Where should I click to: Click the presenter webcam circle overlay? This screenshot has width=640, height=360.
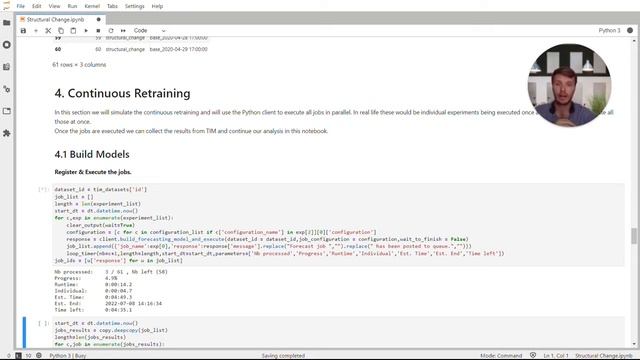[569, 85]
